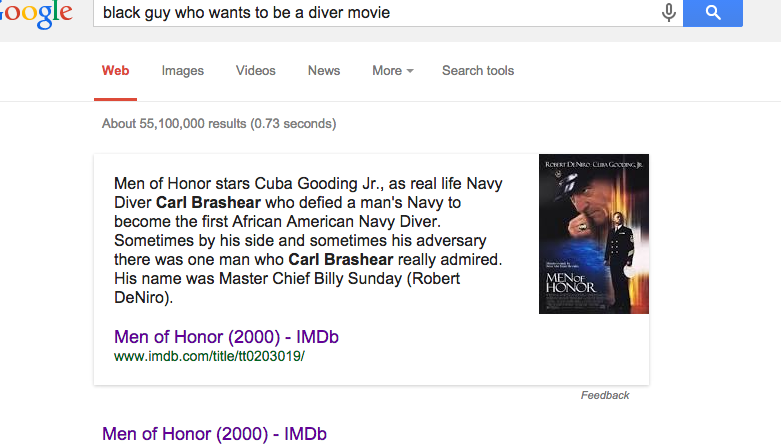Click the Feedback link below the card
Image resolution: width=781 pixels, height=445 pixels.
click(x=605, y=396)
